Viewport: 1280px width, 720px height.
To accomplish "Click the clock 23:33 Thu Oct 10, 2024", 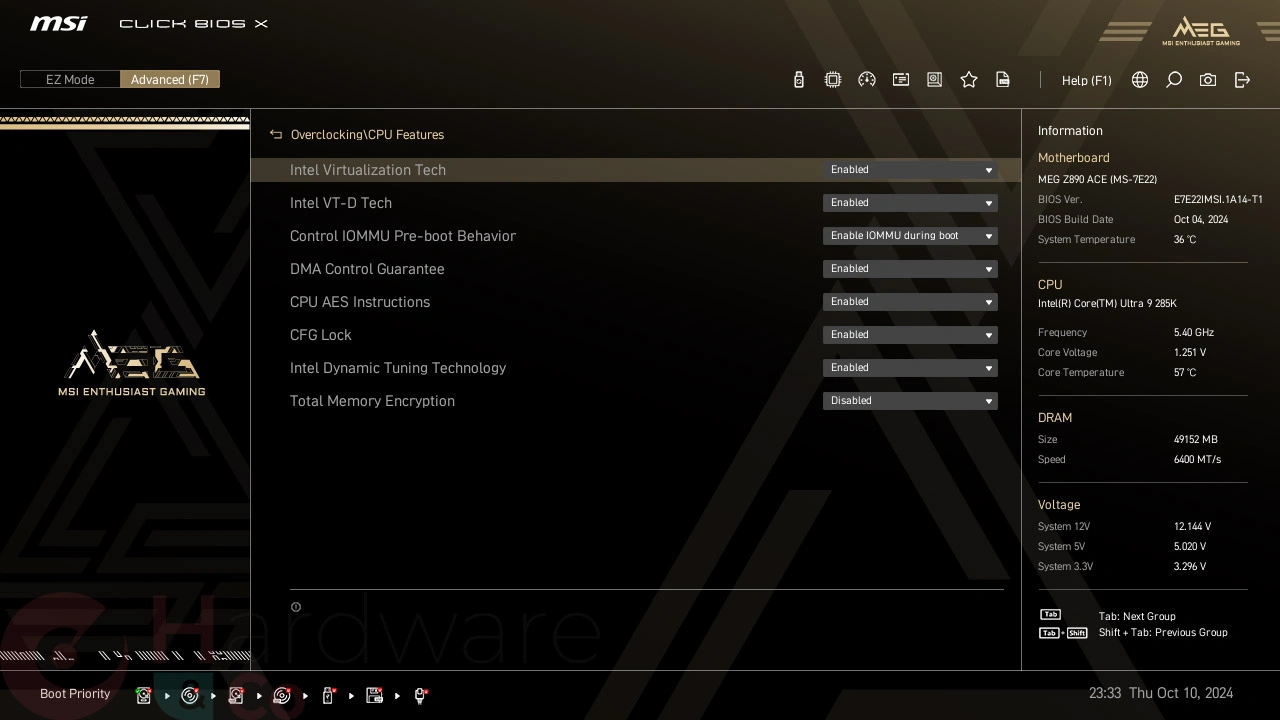I will coord(1160,693).
